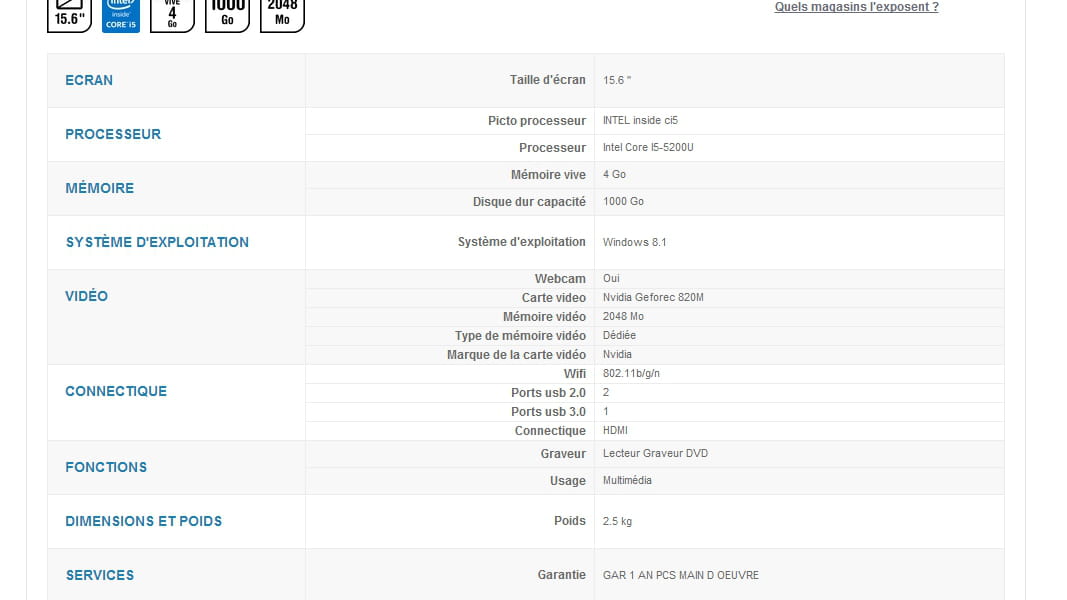The height and width of the screenshot is (600, 1067).
Task: Select the SYSTÈME D'EXPLOITATION section heading
Action: coord(157,242)
